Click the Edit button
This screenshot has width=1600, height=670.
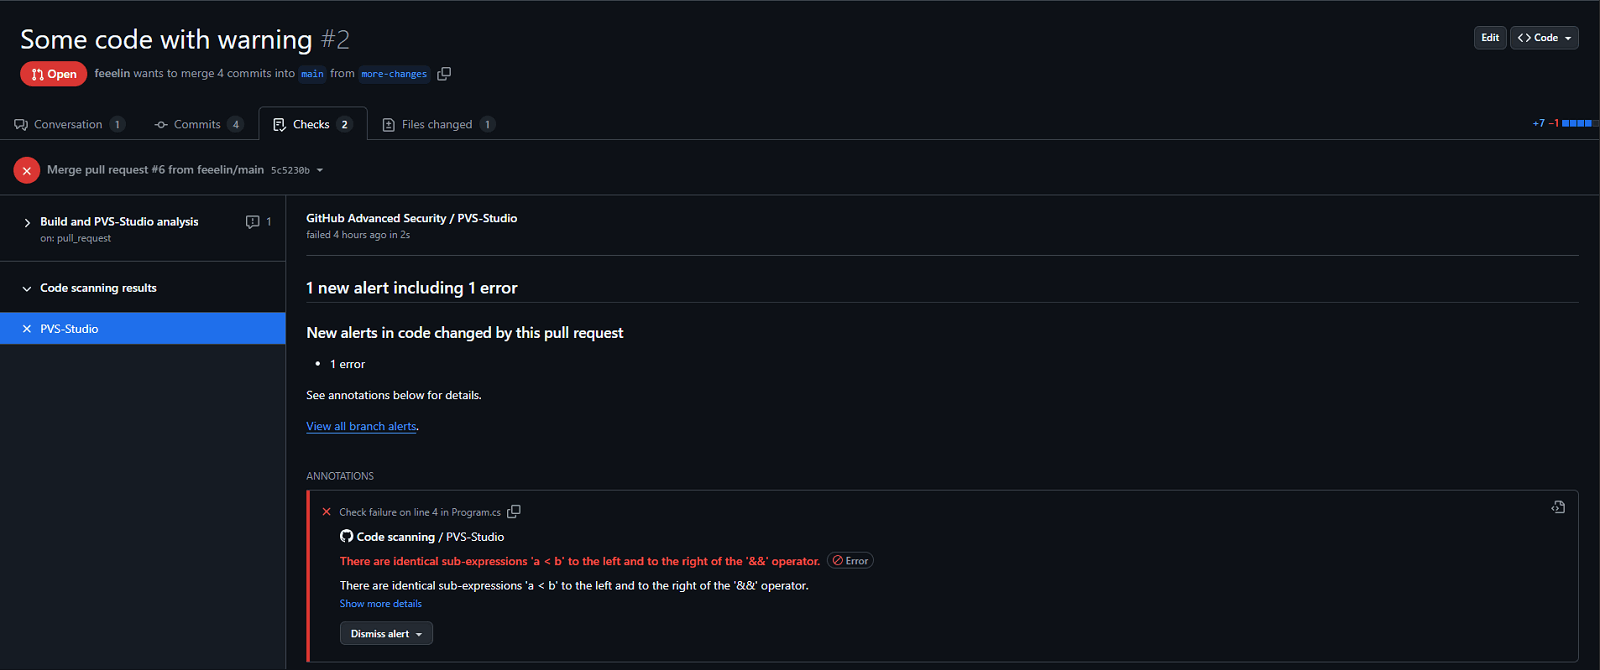point(1490,38)
